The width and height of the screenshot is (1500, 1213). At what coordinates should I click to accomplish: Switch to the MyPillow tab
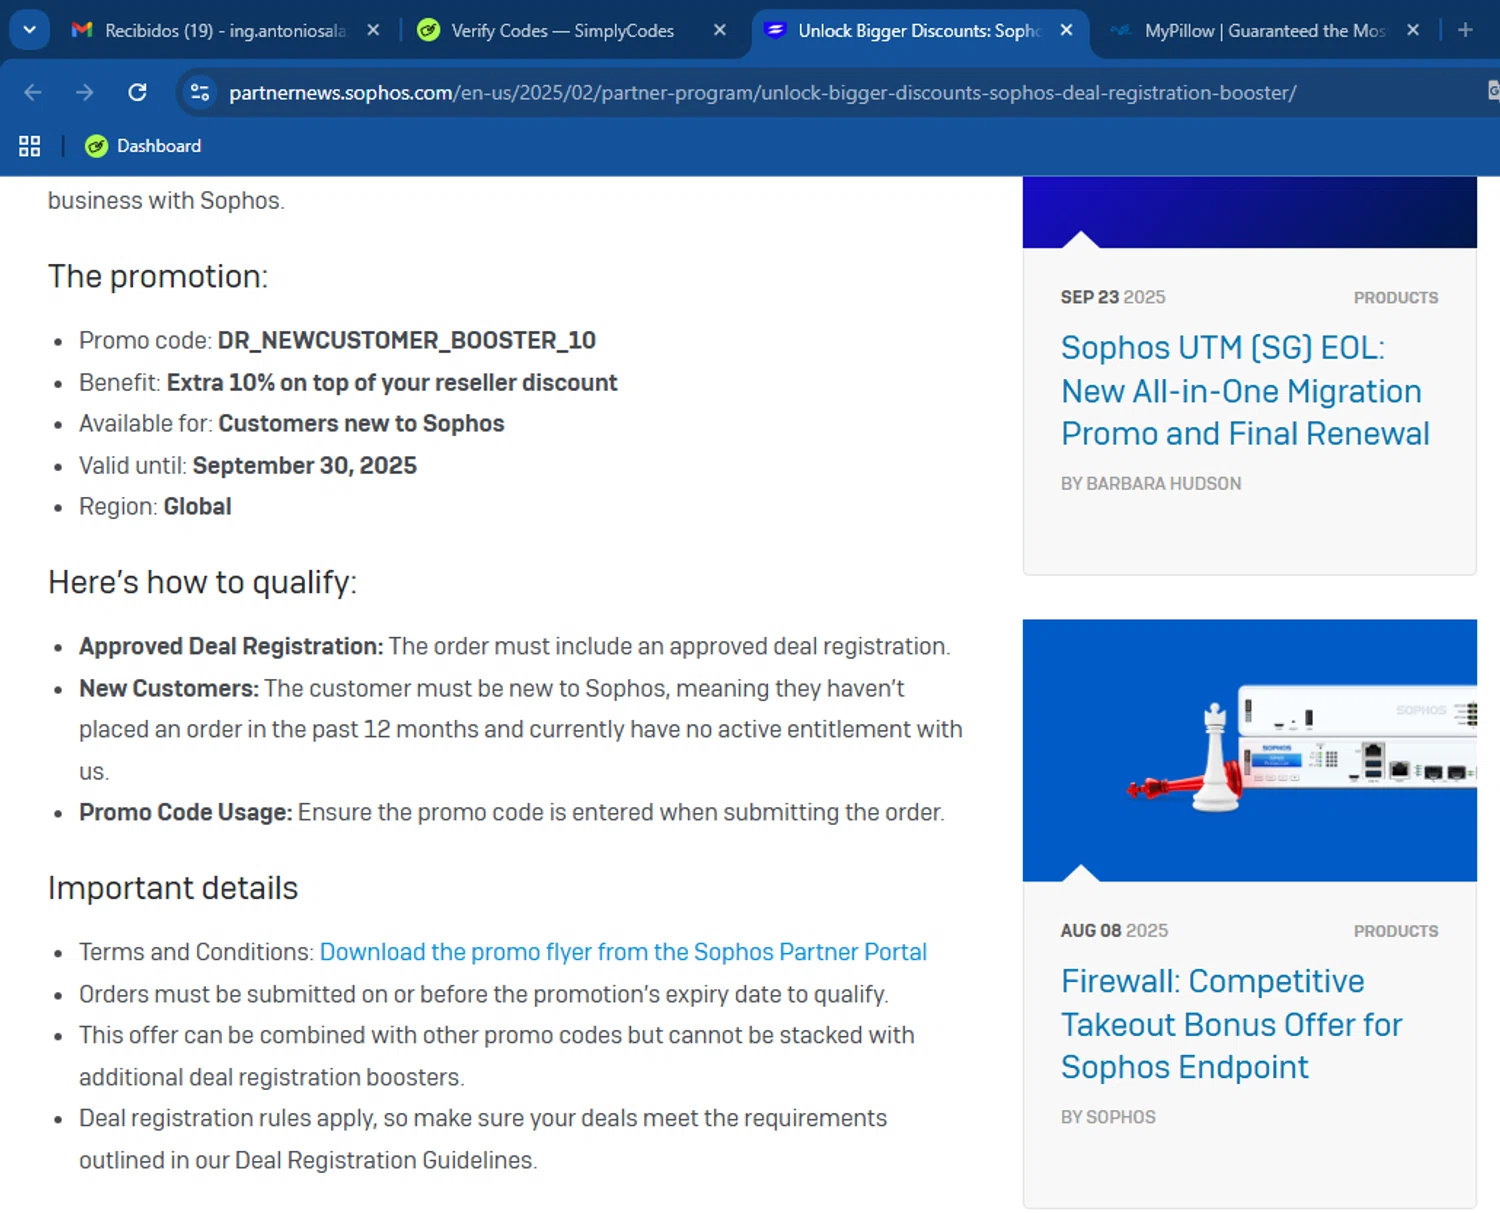(1264, 31)
